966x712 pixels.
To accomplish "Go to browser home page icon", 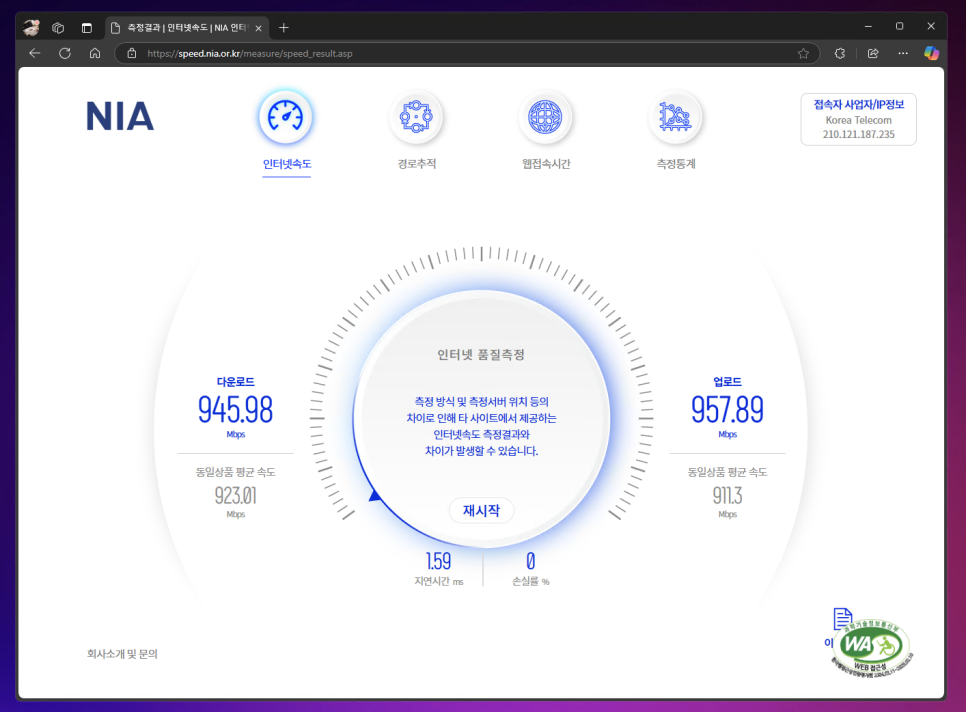I will [95, 54].
